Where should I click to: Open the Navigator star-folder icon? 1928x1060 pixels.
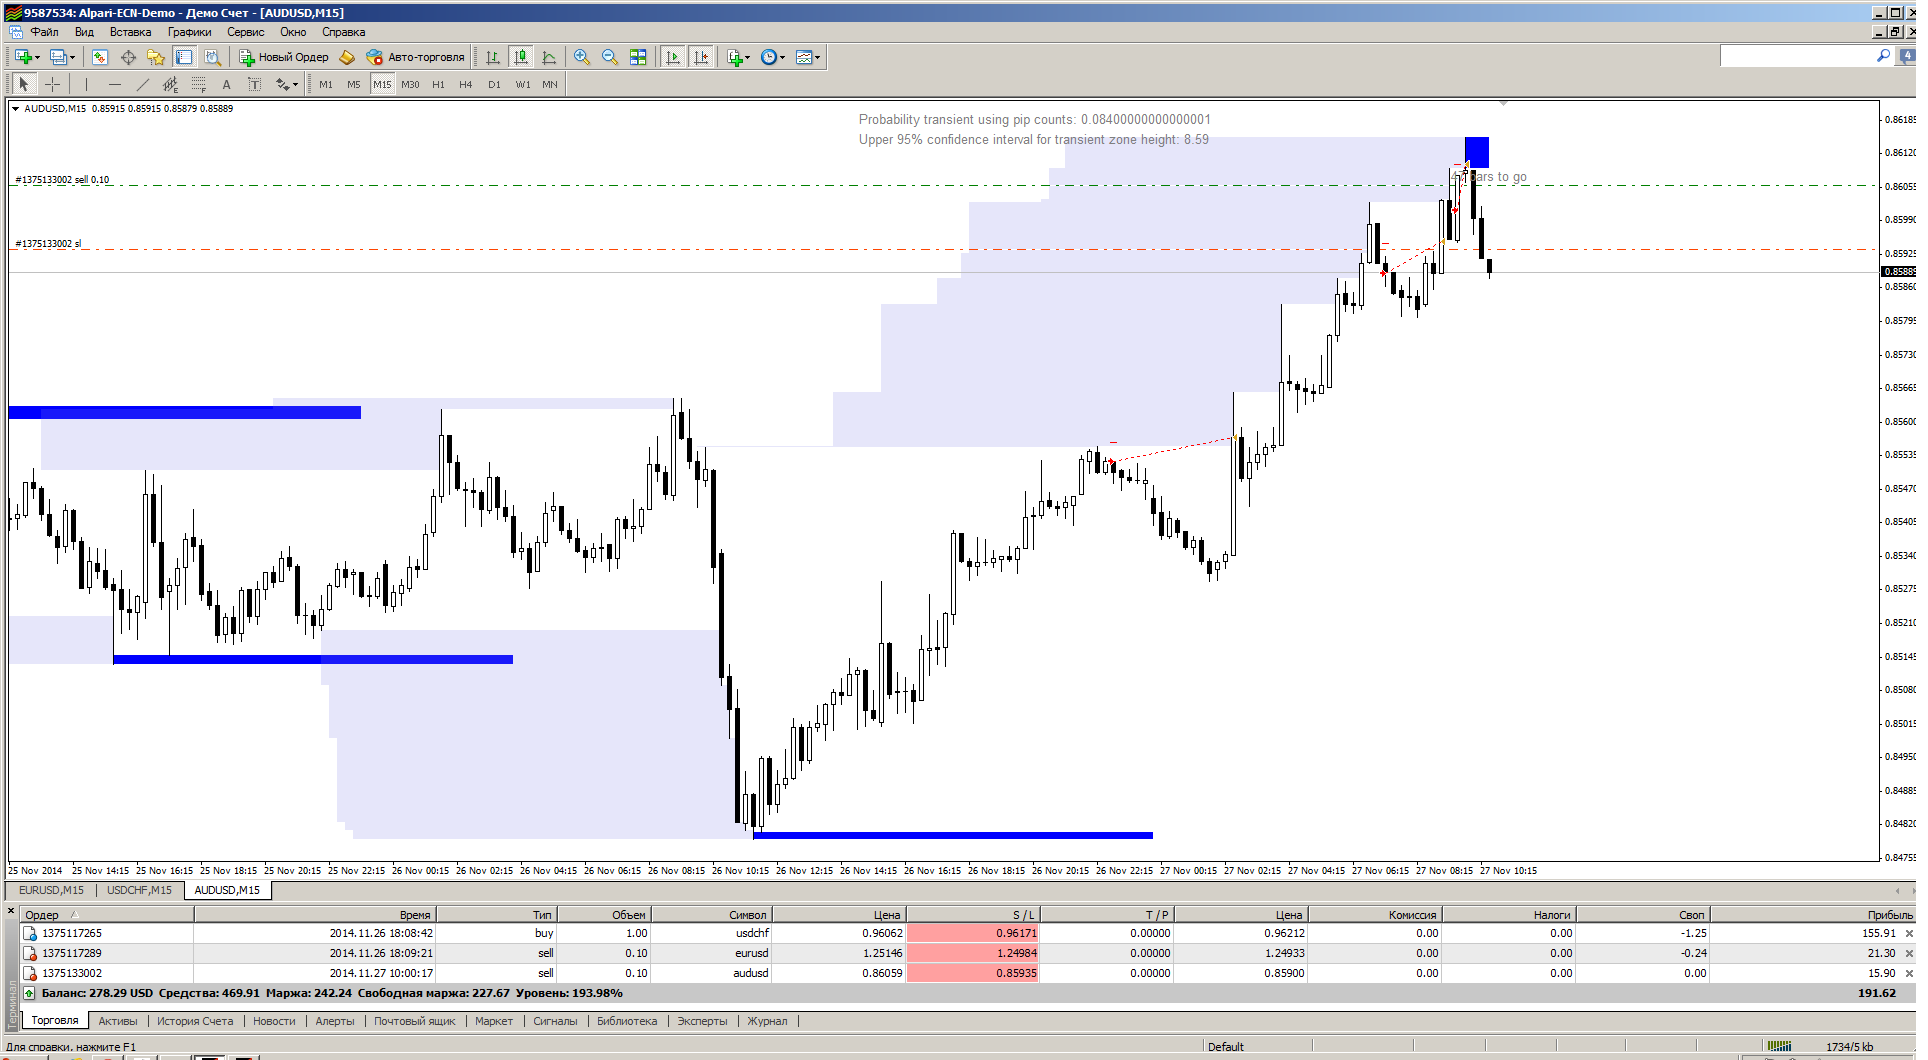(156, 57)
